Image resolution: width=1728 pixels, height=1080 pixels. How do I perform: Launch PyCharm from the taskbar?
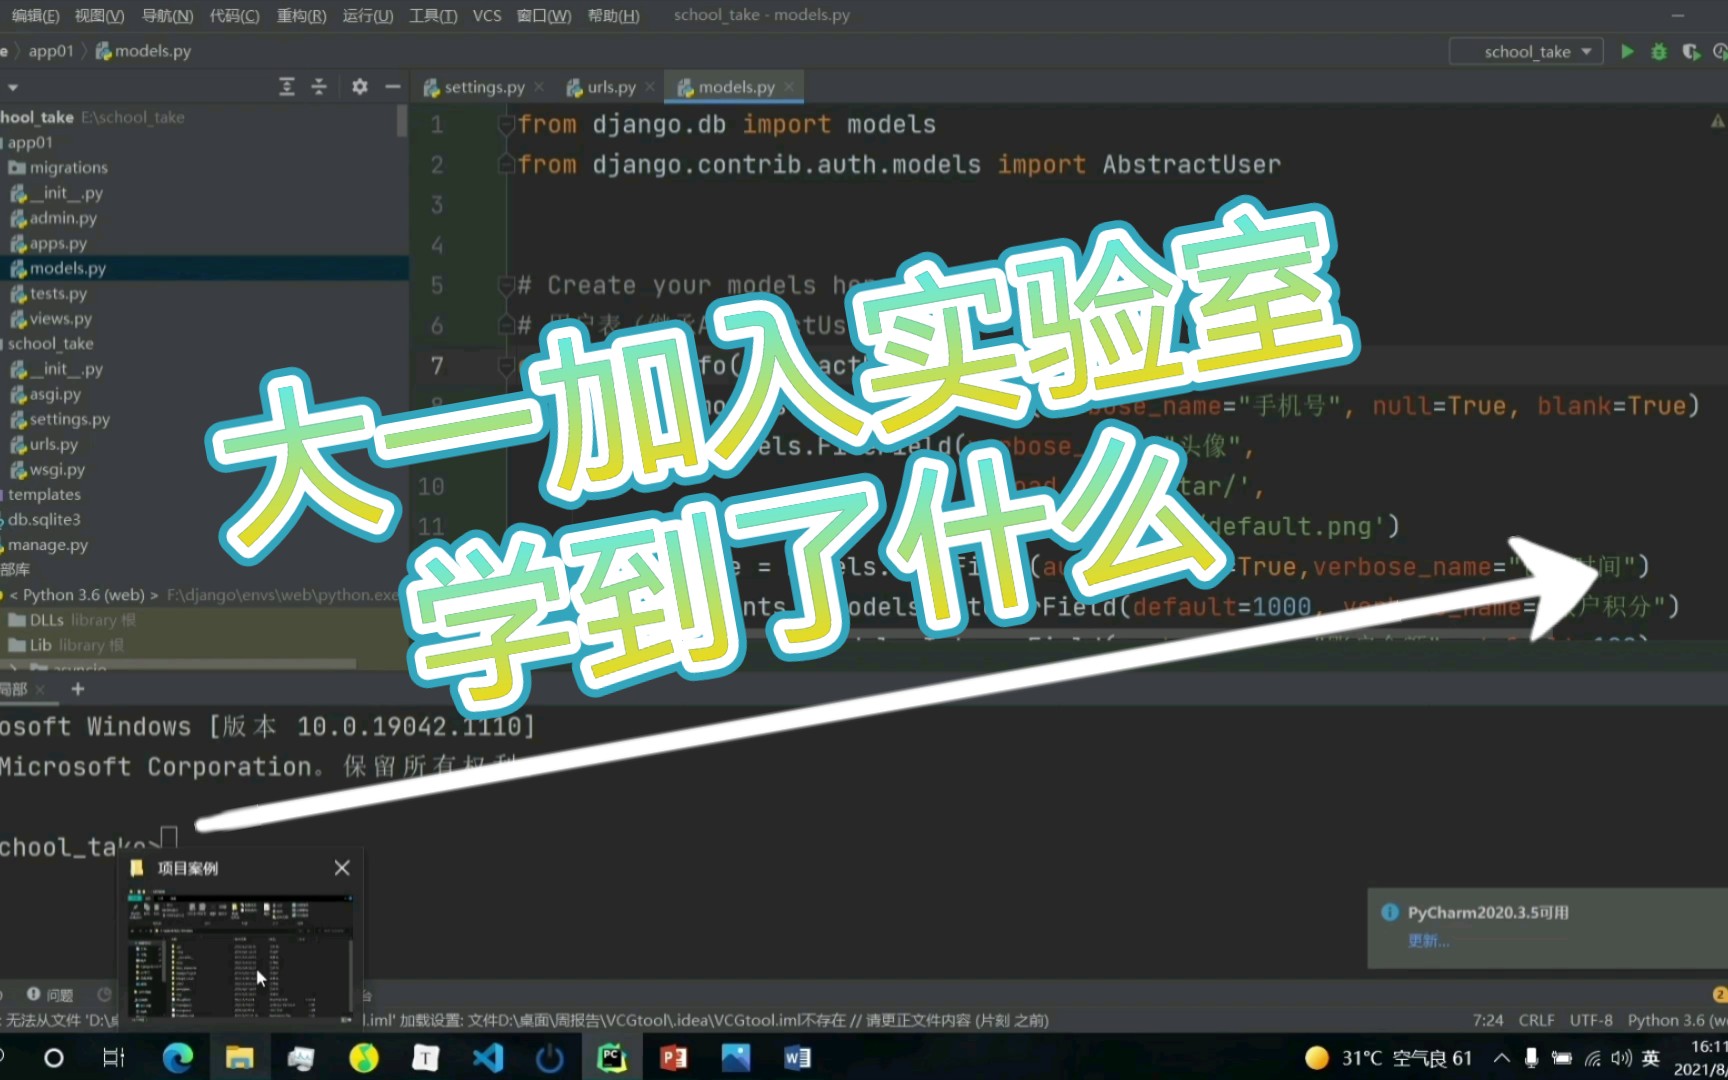tap(612, 1057)
